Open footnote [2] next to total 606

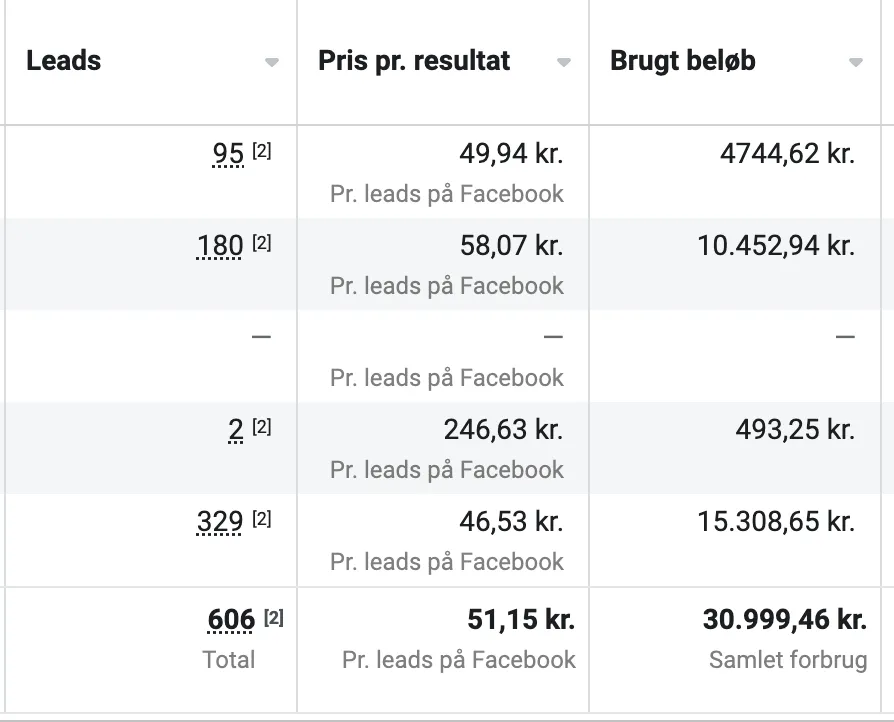tap(274, 617)
